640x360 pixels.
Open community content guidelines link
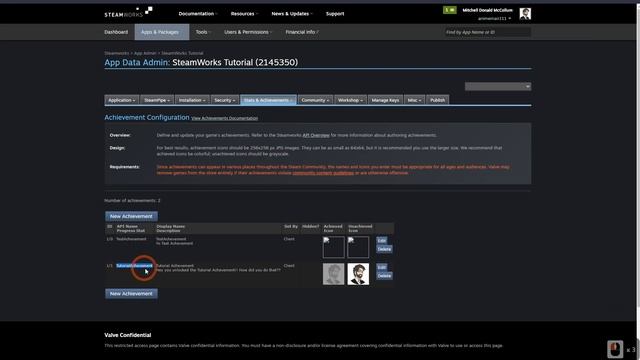[323, 173]
